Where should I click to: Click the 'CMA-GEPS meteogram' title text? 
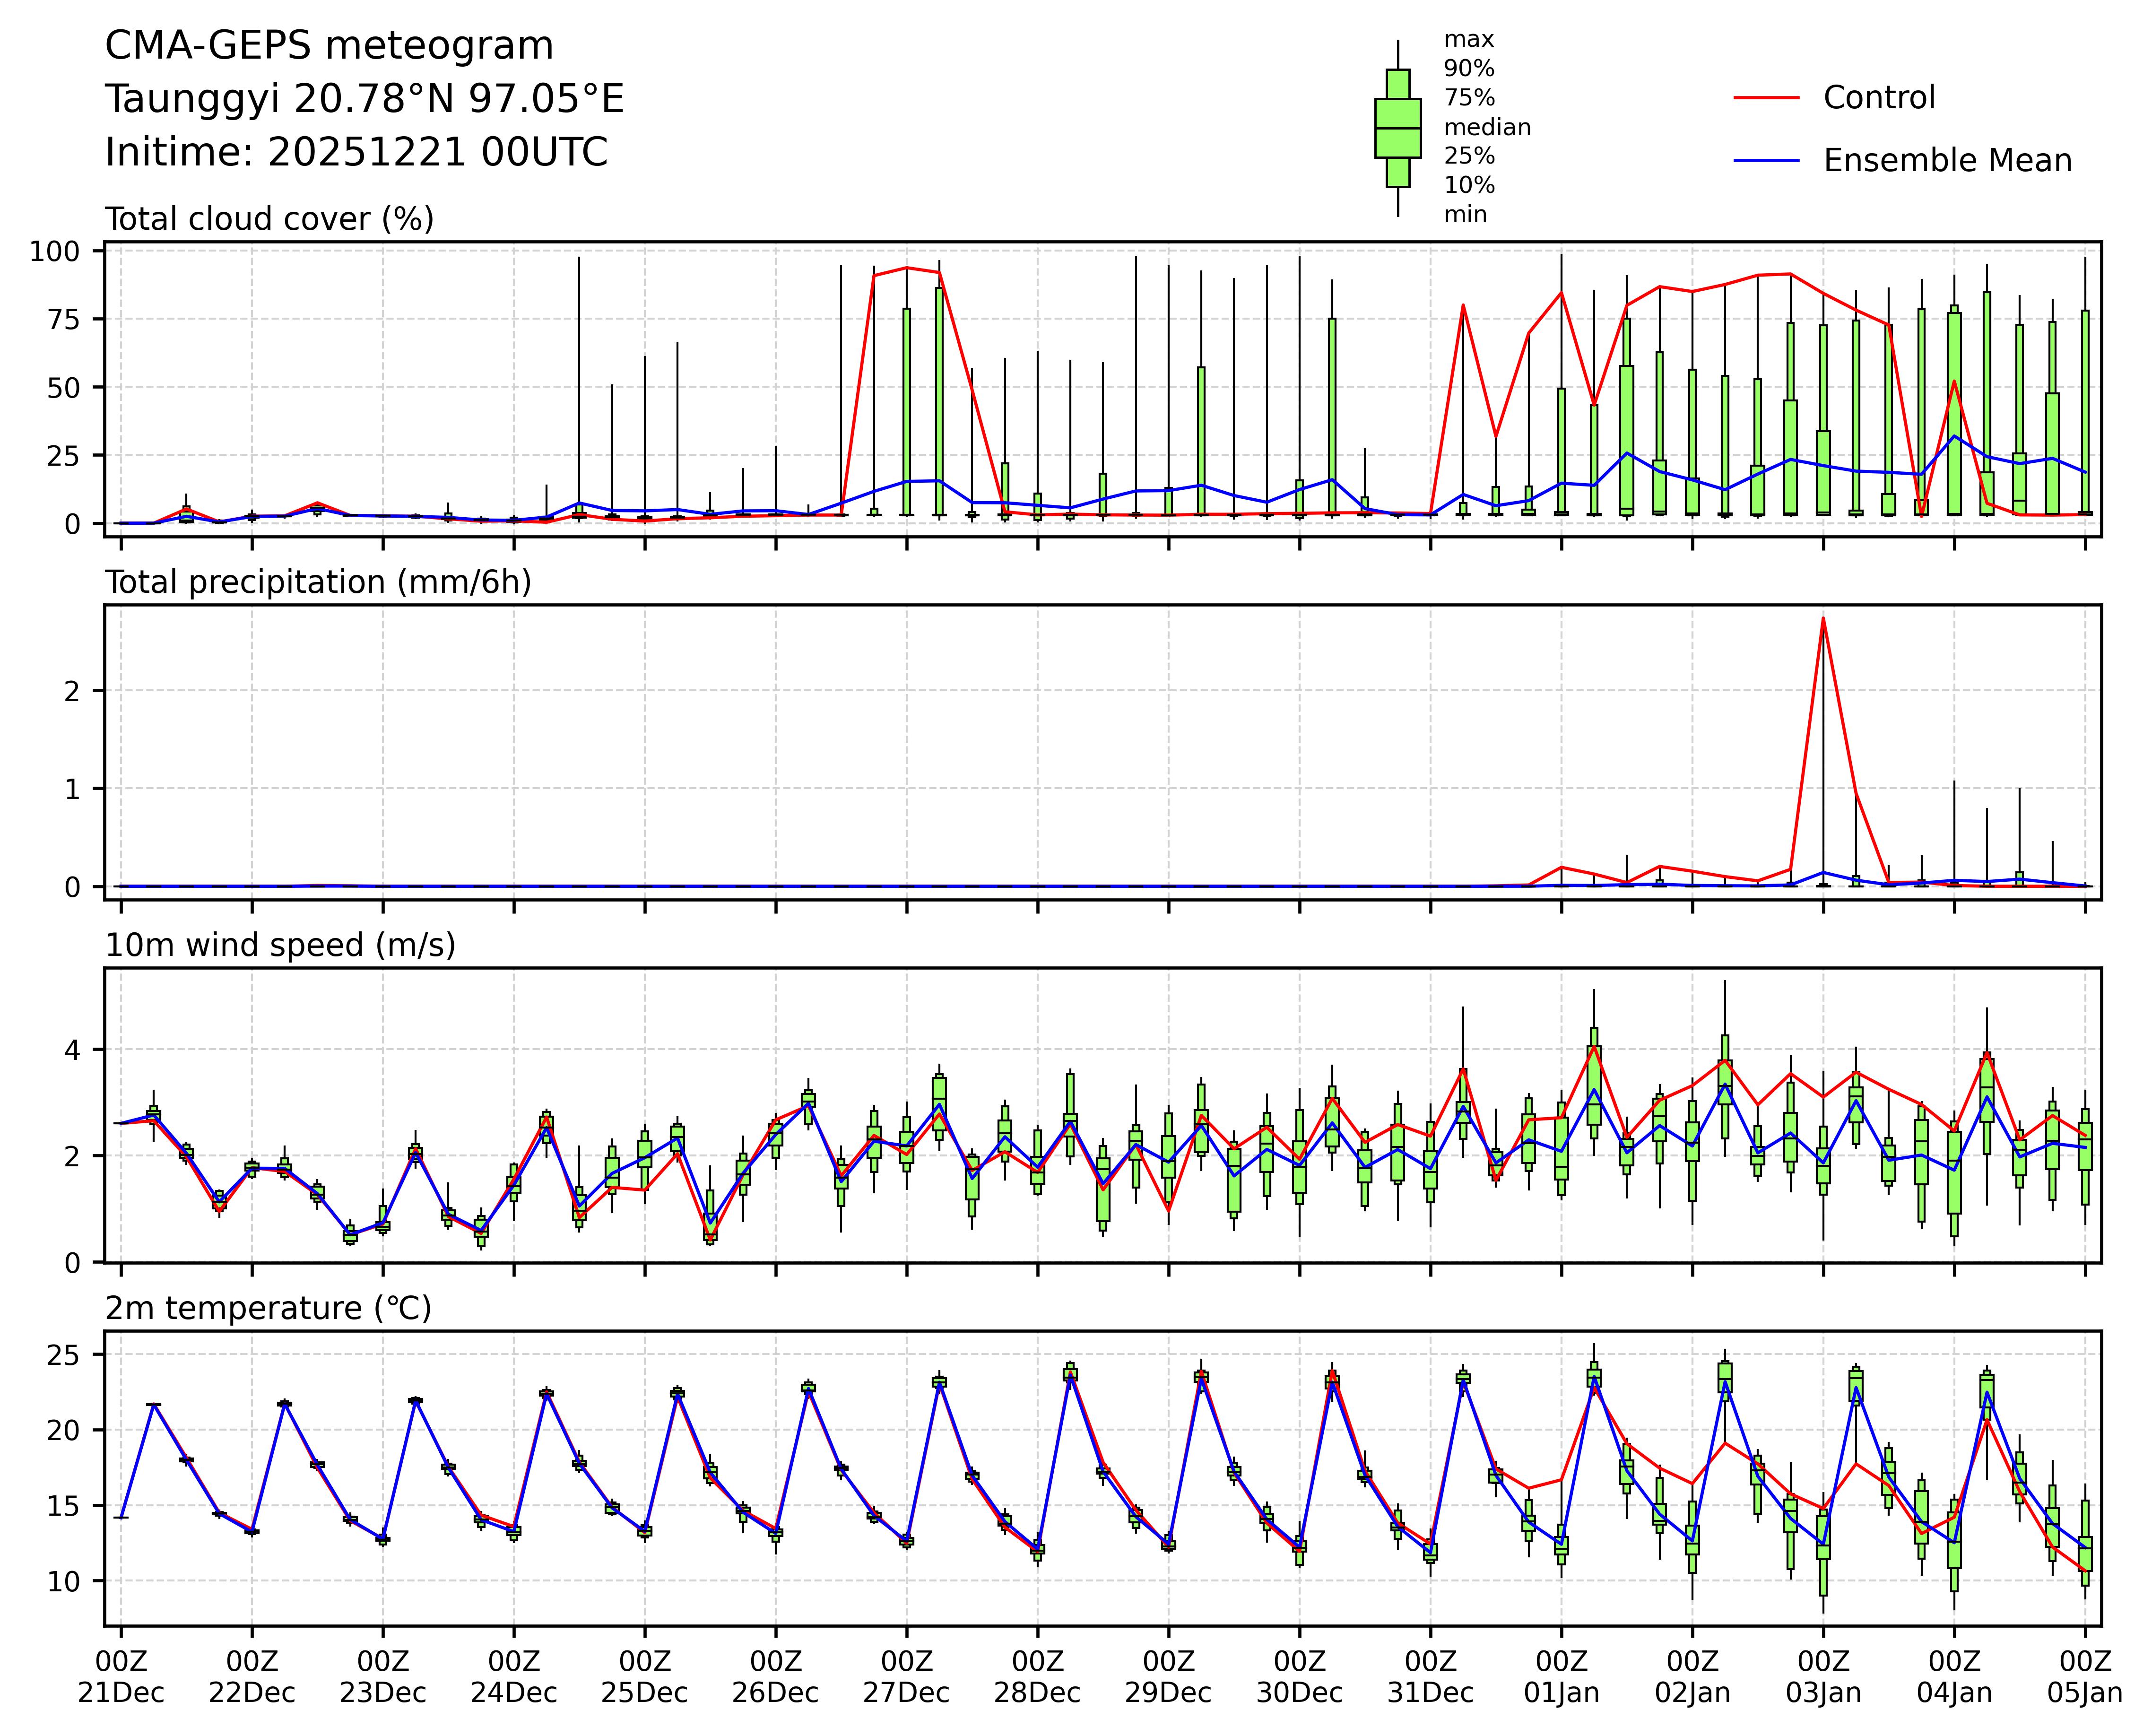(x=329, y=46)
